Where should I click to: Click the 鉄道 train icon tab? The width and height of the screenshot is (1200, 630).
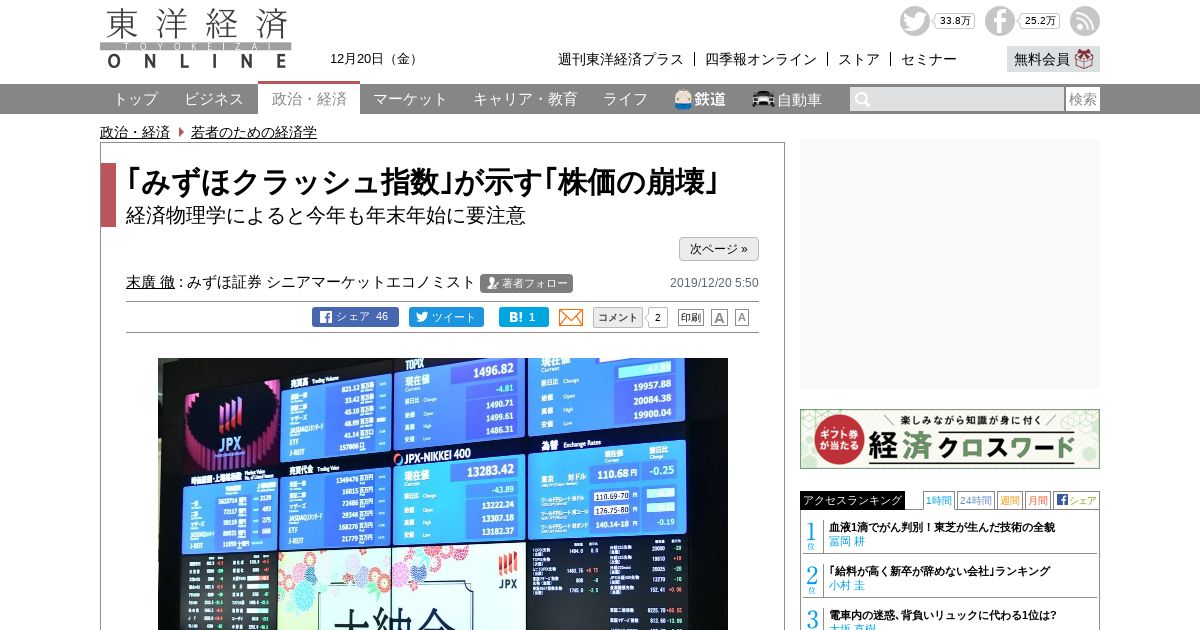click(x=700, y=99)
